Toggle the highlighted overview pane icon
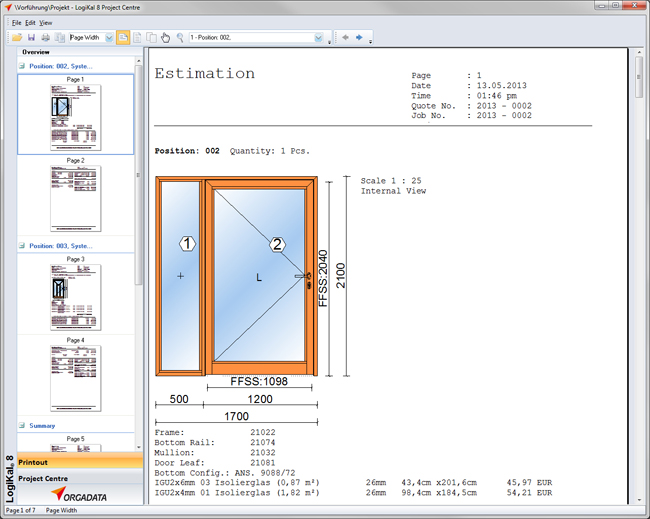Screen dimensions: 650x519 click(x=123, y=38)
